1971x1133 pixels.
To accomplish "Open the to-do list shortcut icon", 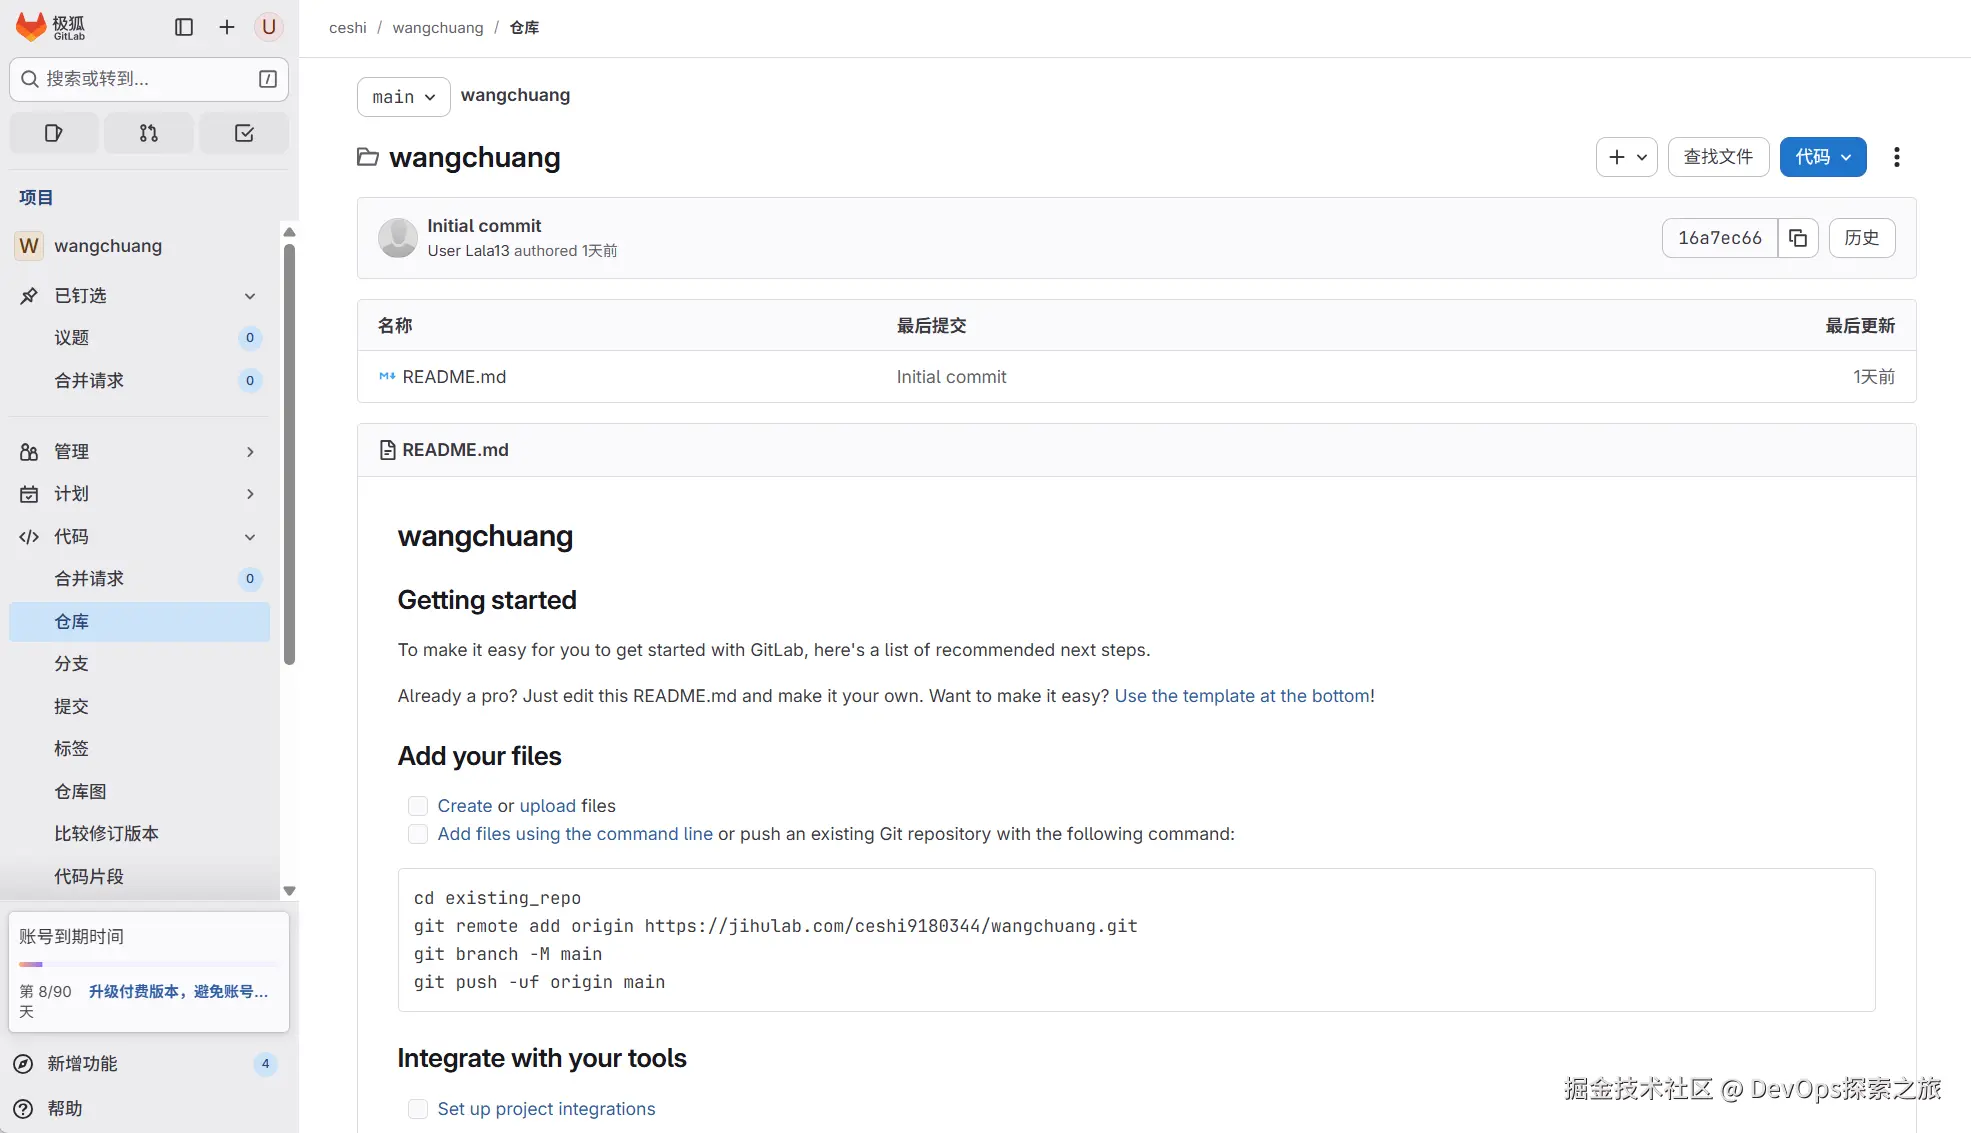I will click(x=244, y=133).
